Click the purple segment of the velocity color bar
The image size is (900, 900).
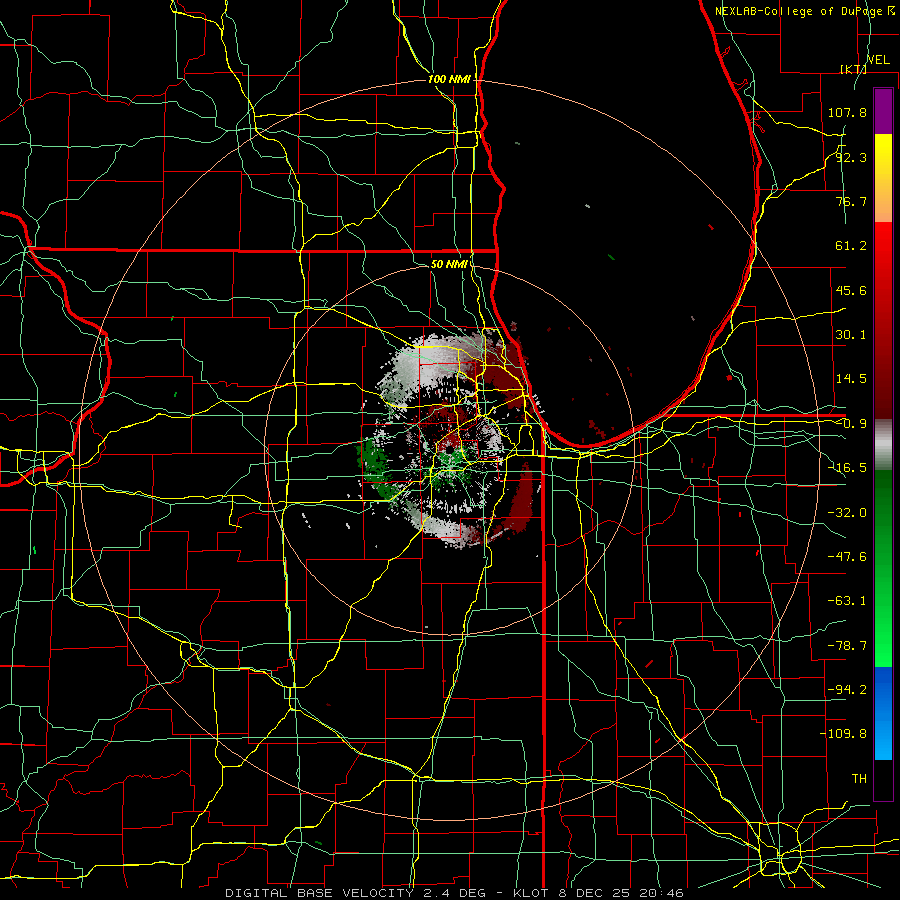[883, 111]
